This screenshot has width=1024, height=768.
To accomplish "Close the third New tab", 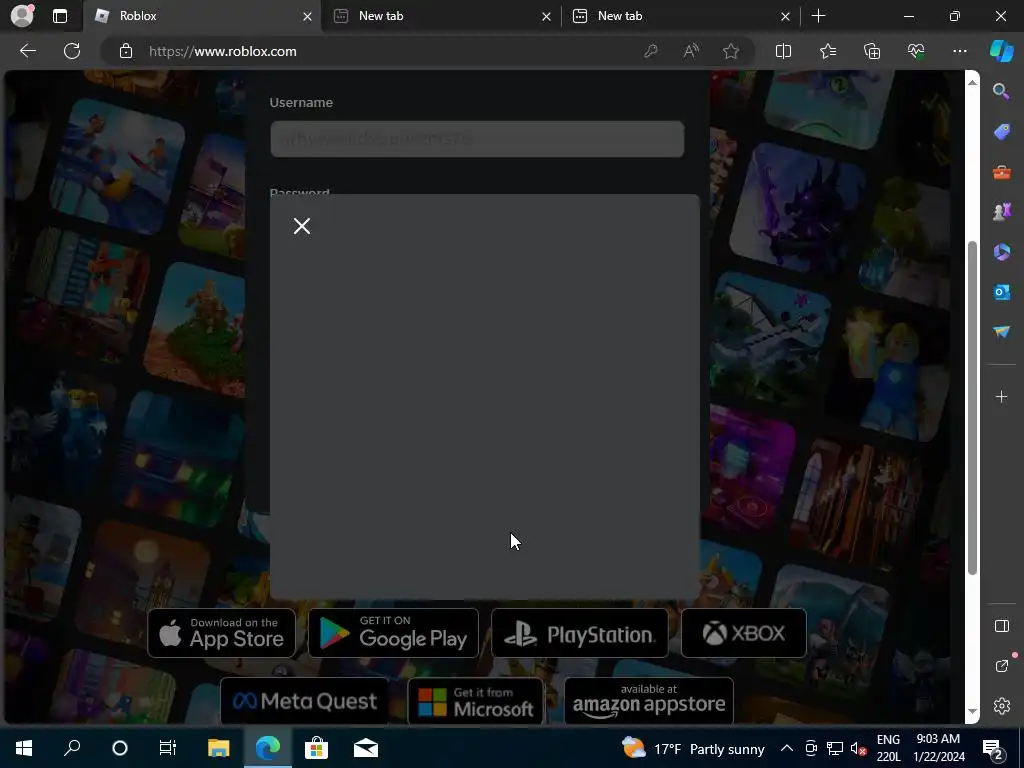I will click(785, 16).
